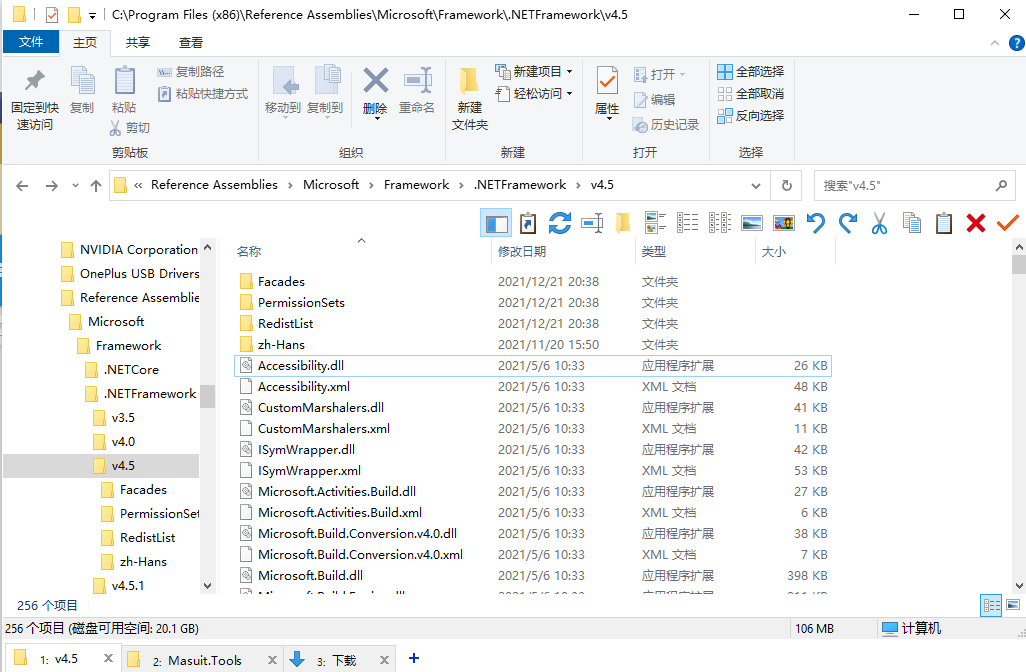This screenshot has height=672, width=1026.
Task: Click the Copy icon in the custom toolbar
Action: 911,222
